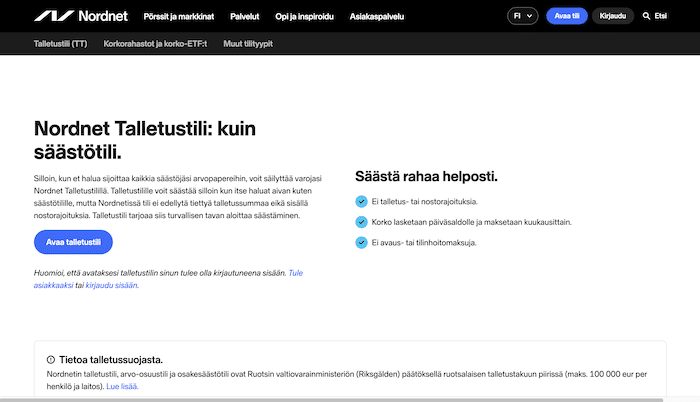Open Asiakaspalvelu menu
This screenshot has height=402, width=700.
tap(377, 17)
